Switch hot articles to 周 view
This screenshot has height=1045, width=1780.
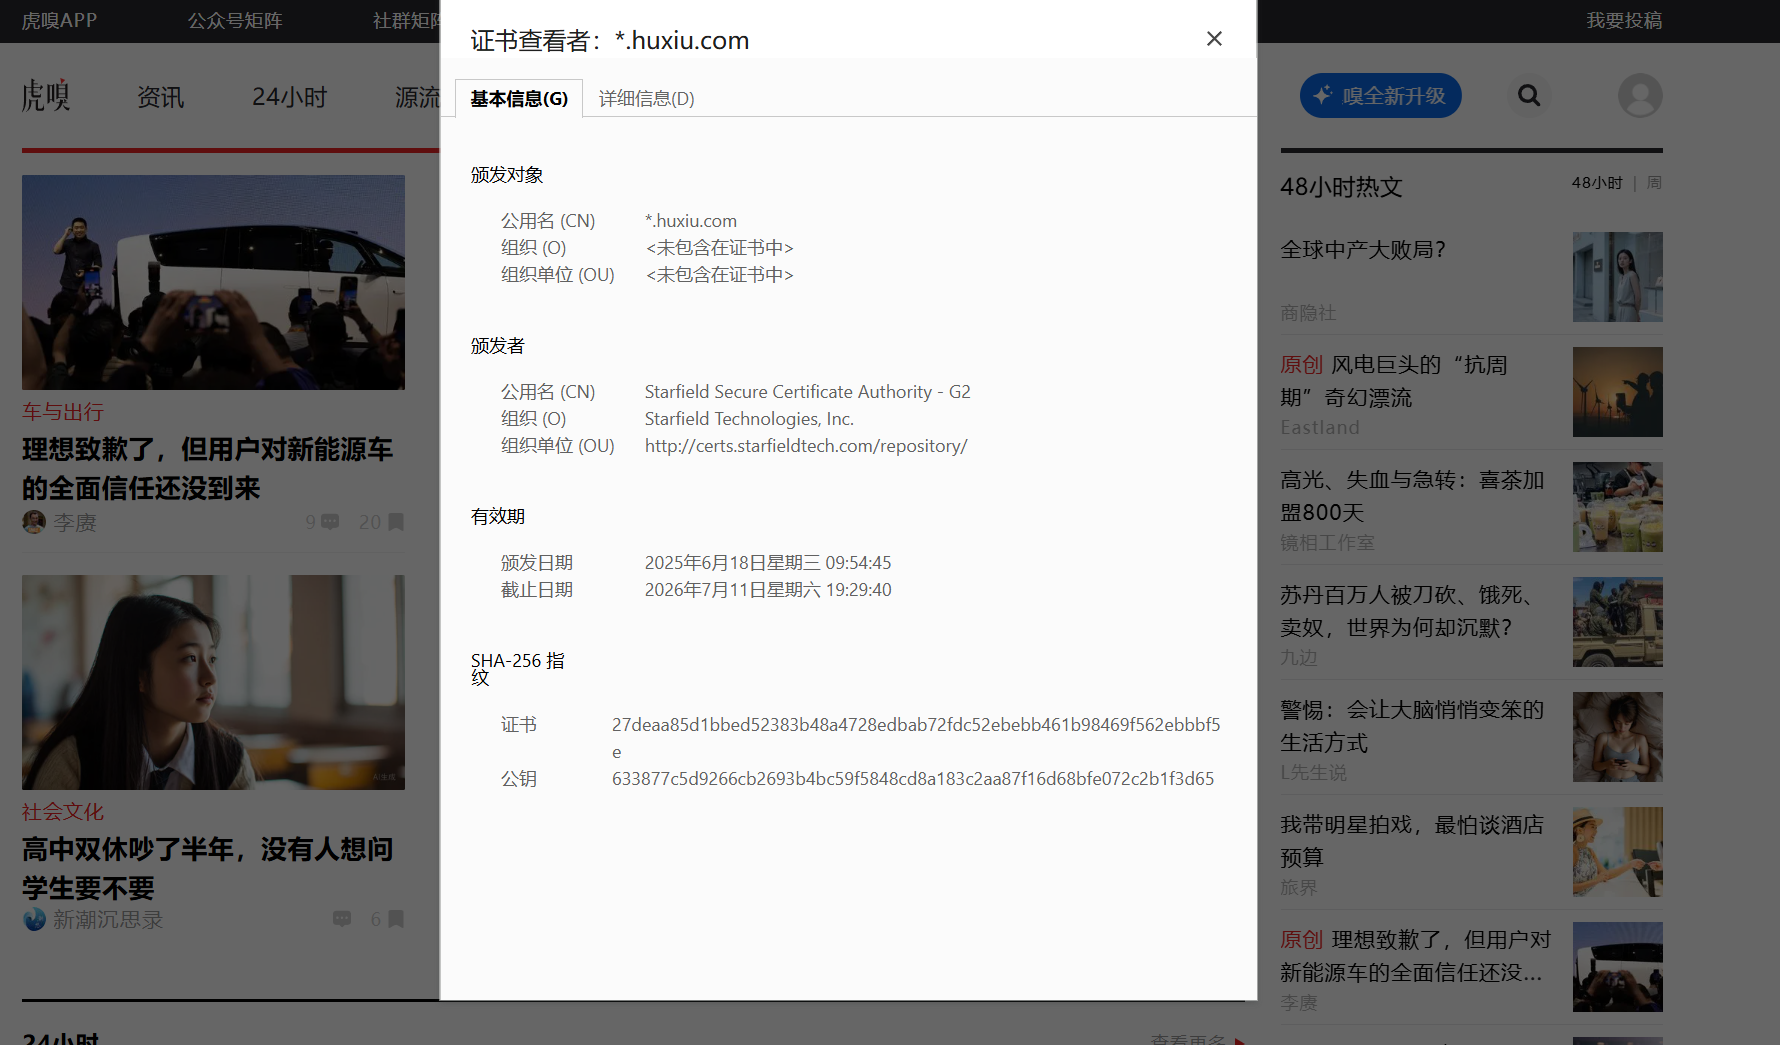click(1654, 183)
